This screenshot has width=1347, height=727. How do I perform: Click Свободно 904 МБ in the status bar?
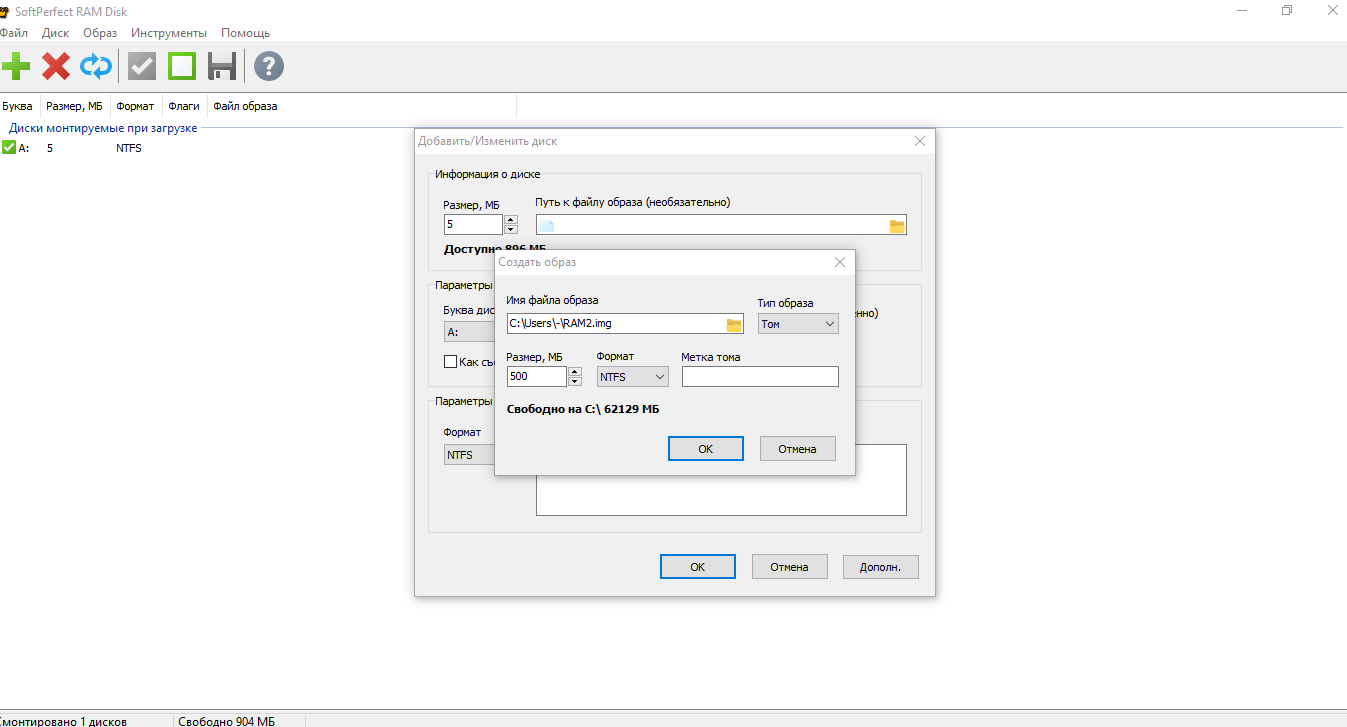pos(226,721)
